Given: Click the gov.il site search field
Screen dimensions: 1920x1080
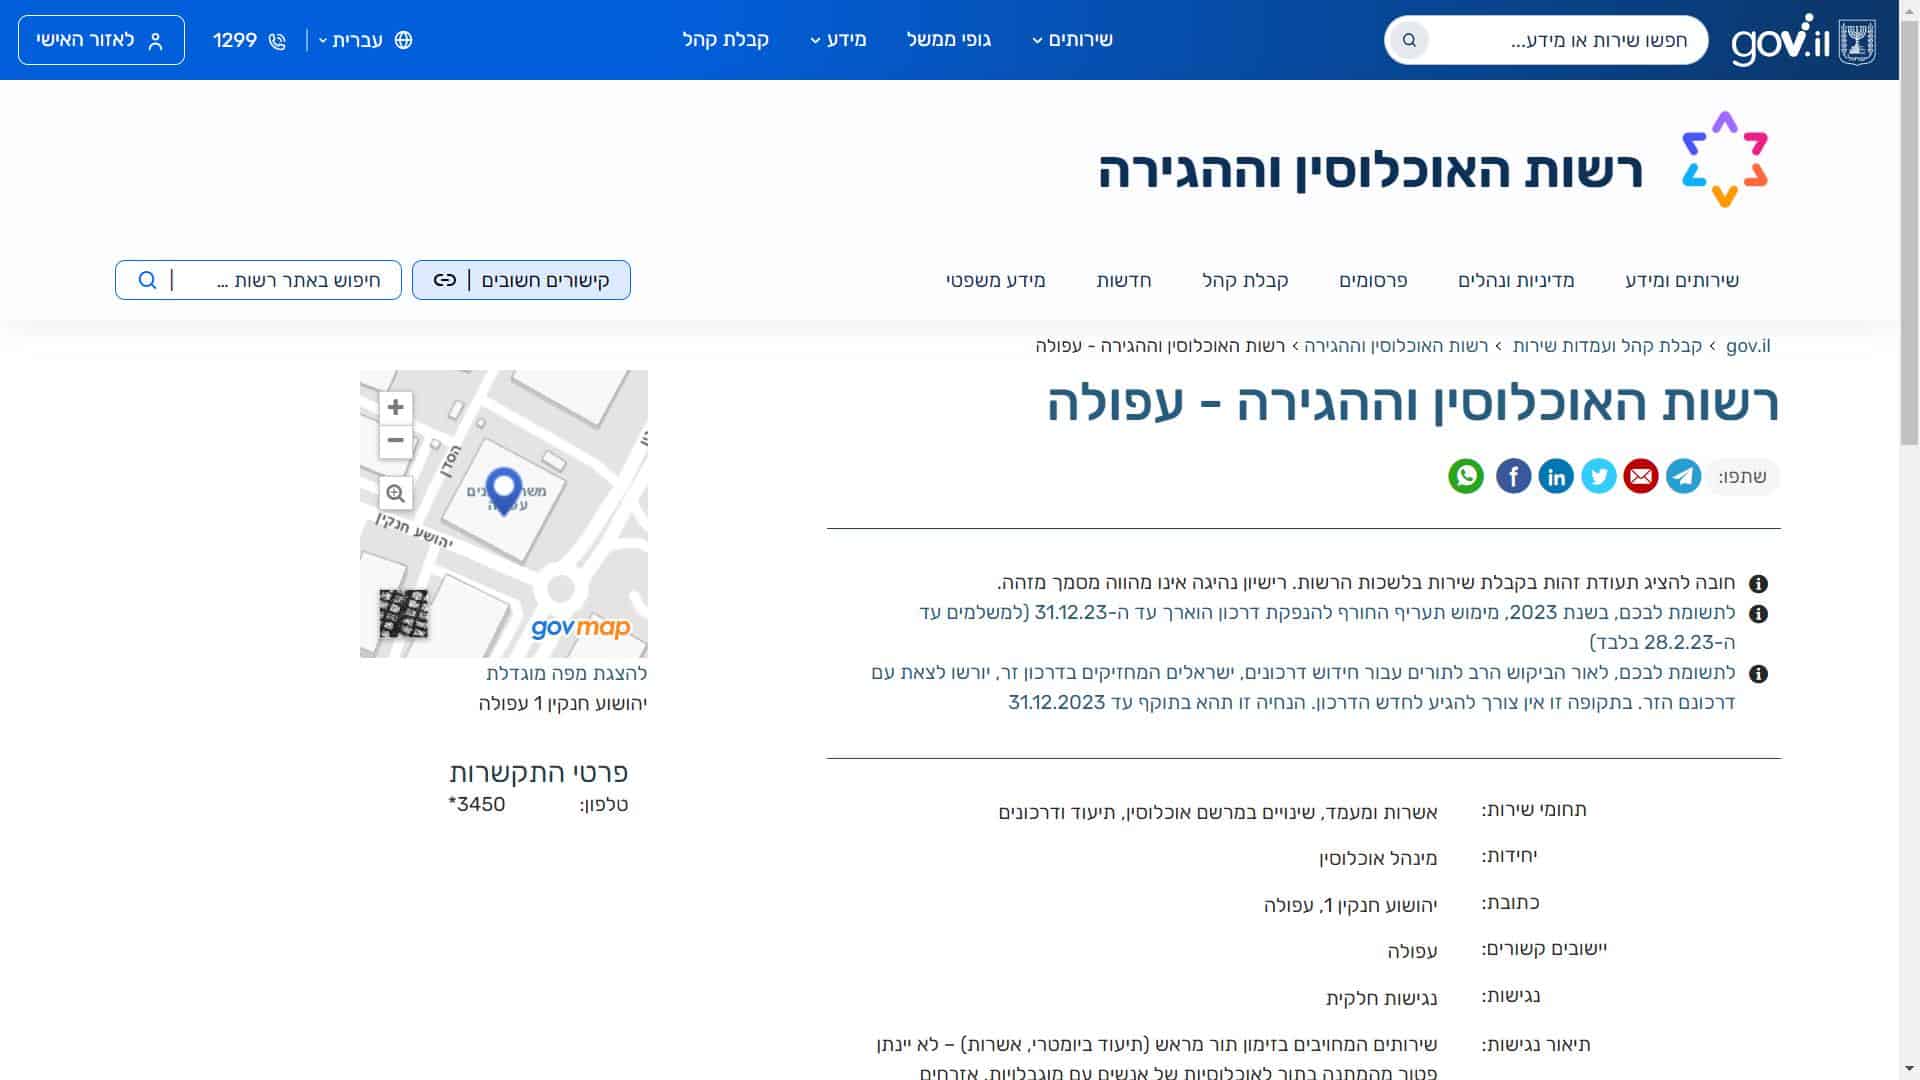Looking at the screenshot, I should [x=1560, y=40].
